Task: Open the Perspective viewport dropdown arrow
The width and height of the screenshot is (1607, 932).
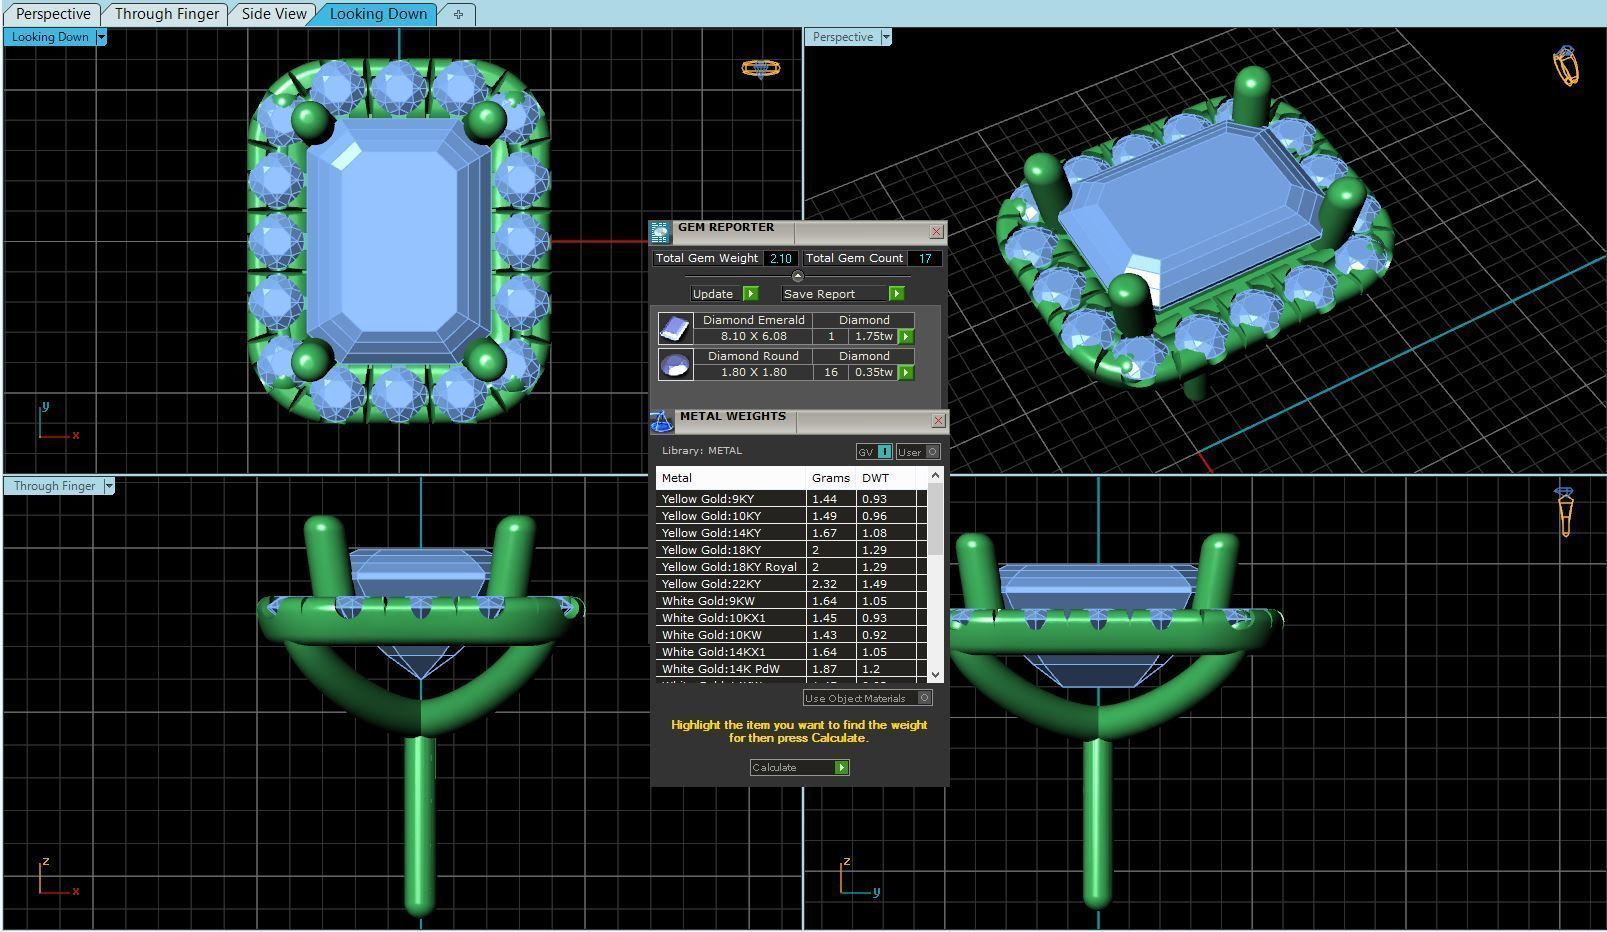Action: tap(886, 37)
